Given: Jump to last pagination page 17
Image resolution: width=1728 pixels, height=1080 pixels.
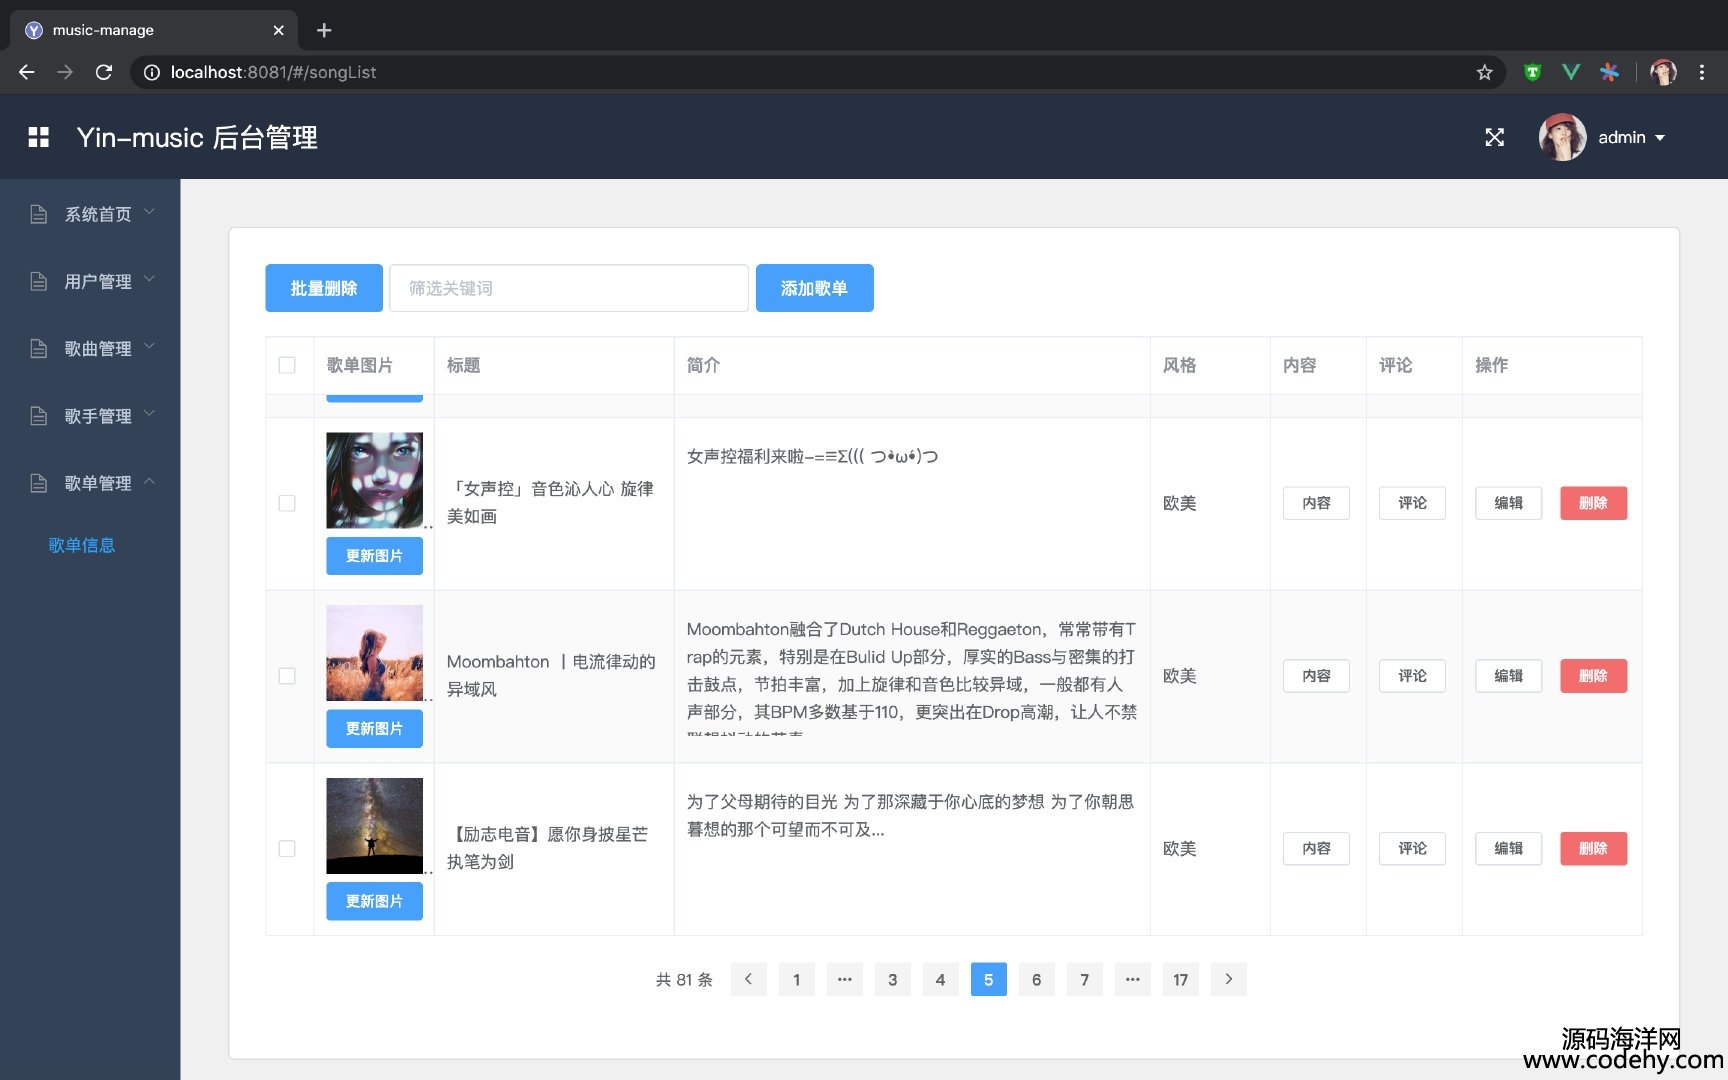Looking at the screenshot, I should click(x=1181, y=979).
